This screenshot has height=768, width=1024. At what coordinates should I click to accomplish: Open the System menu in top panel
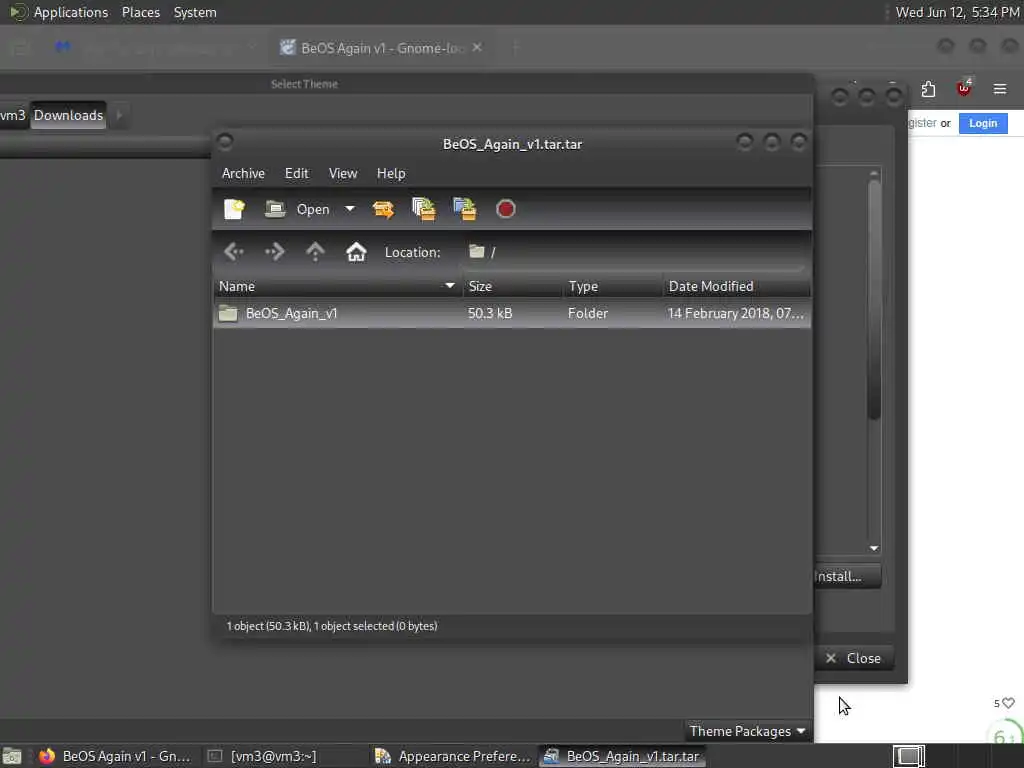195,12
